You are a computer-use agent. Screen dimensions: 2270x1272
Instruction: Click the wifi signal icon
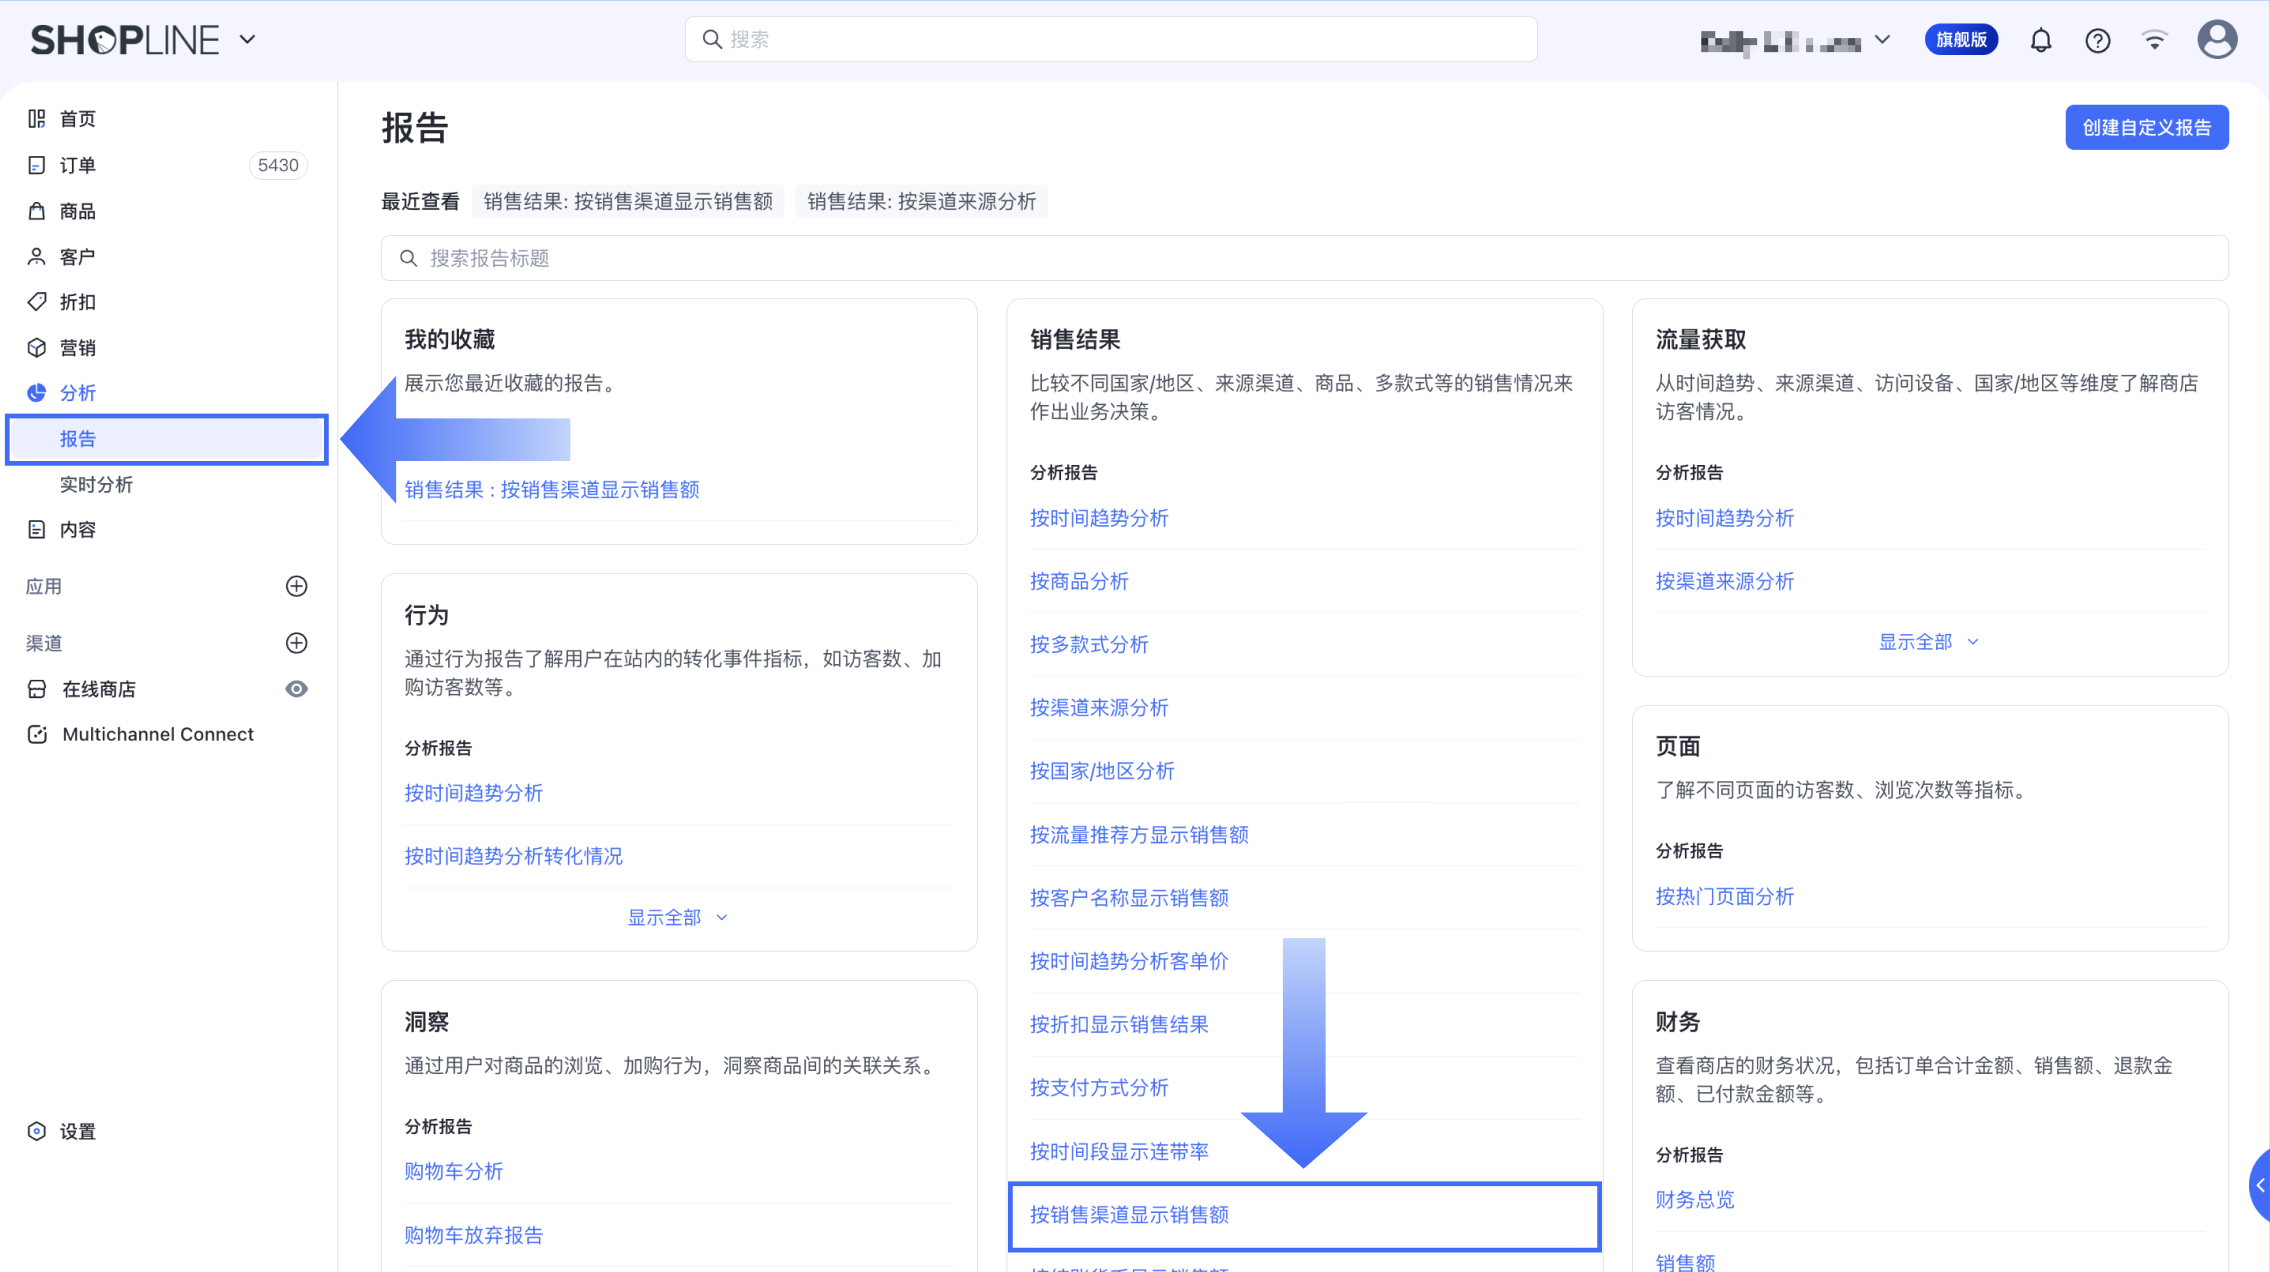tap(2154, 40)
